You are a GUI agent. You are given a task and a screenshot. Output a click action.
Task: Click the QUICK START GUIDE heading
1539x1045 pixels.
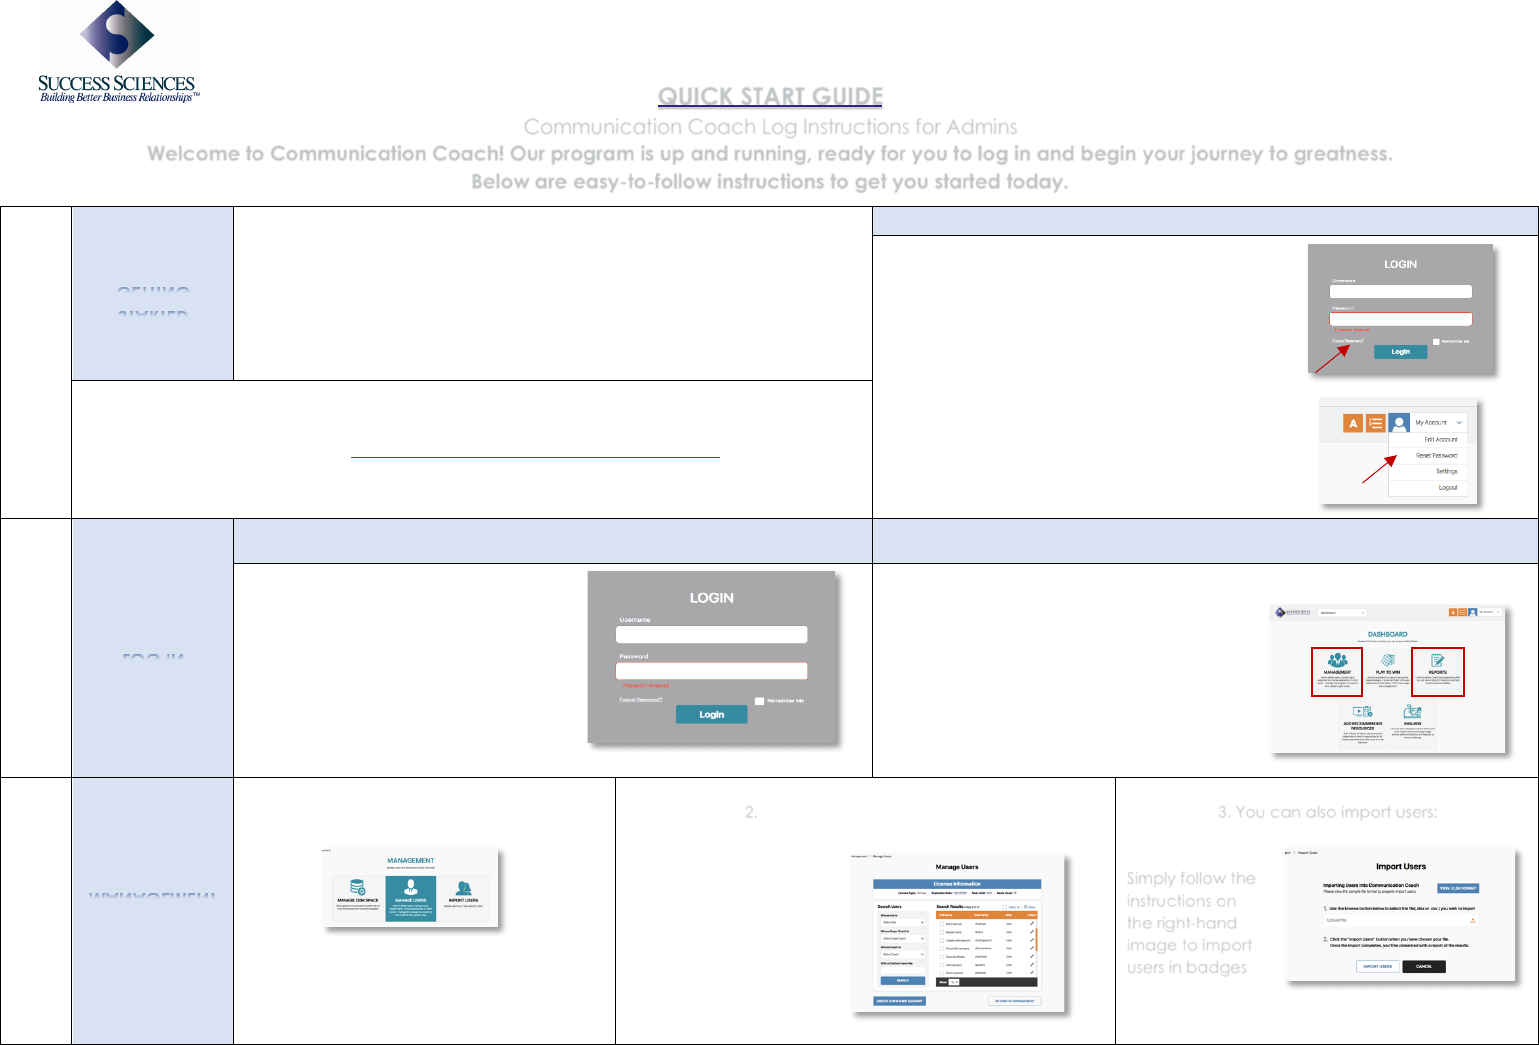[x=770, y=96]
